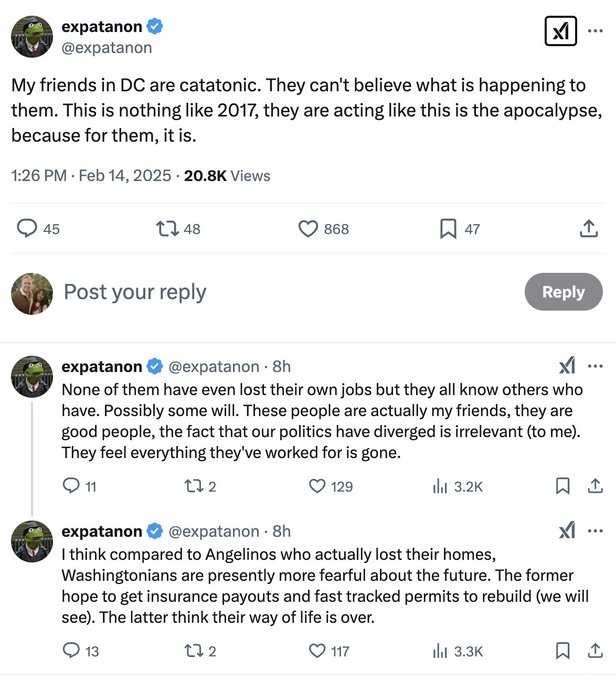The image size is (616, 680).
Task: Like the main post with 868 likes
Action: (x=309, y=229)
